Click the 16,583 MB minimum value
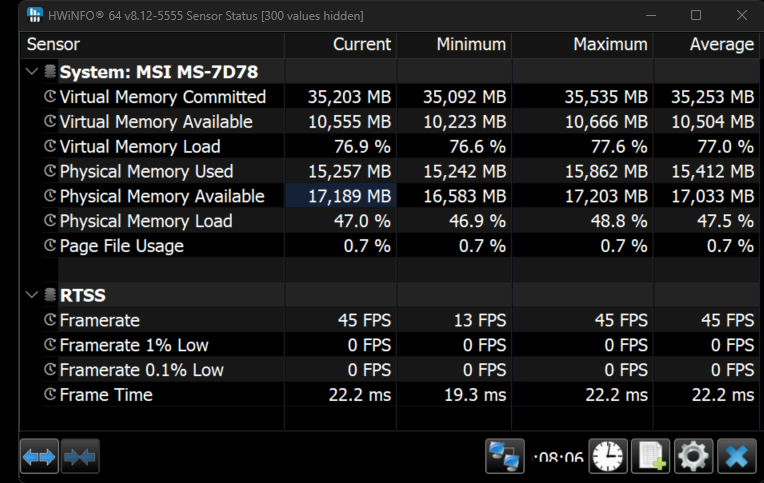This screenshot has width=764, height=483. [x=464, y=196]
